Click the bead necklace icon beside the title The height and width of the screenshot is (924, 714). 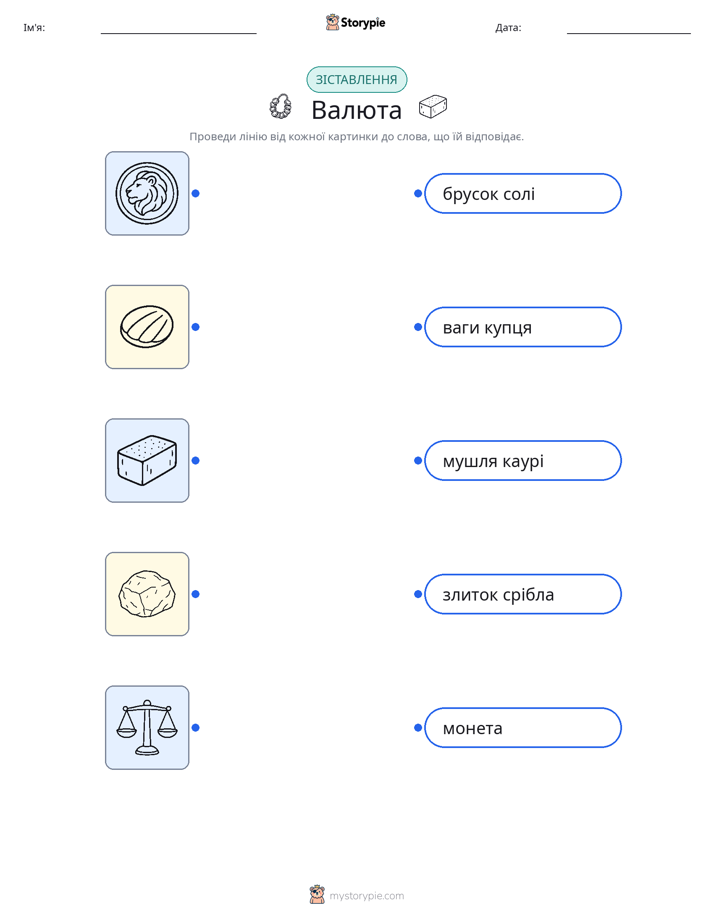(x=280, y=107)
